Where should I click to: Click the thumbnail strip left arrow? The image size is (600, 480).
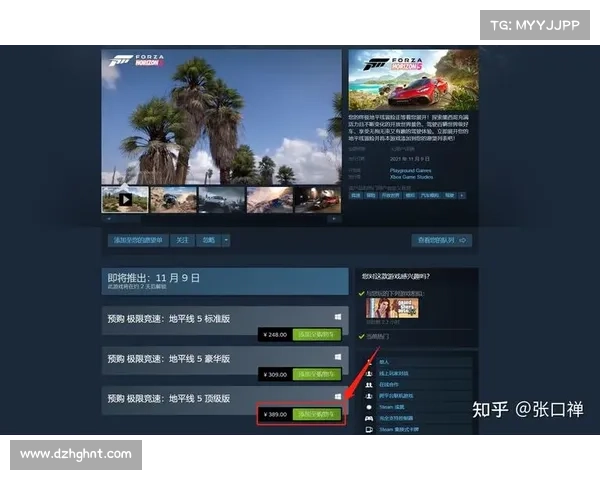tap(109, 219)
